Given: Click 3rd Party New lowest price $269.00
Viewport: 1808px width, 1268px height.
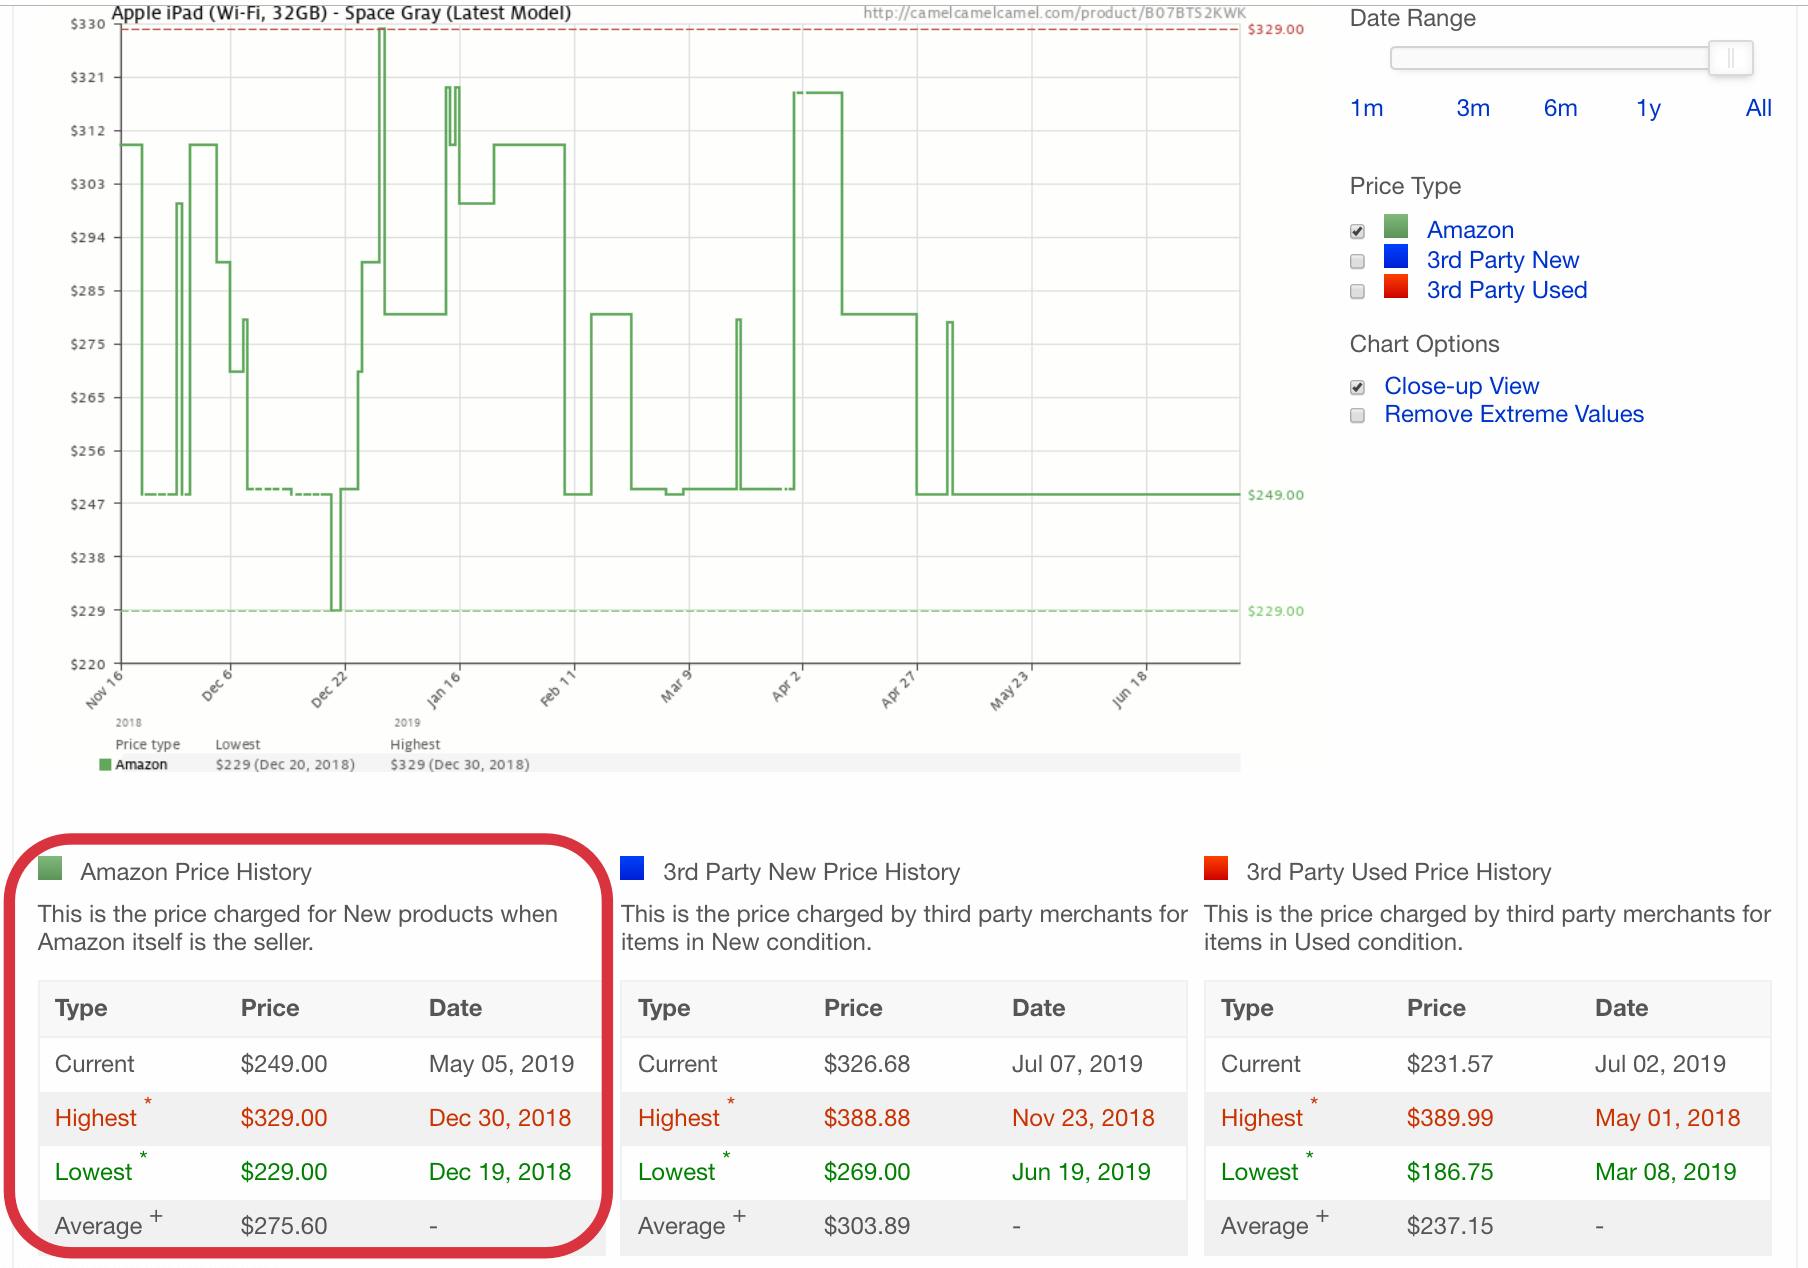Looking at the screenshot, I should click(x=867, y=1172).
